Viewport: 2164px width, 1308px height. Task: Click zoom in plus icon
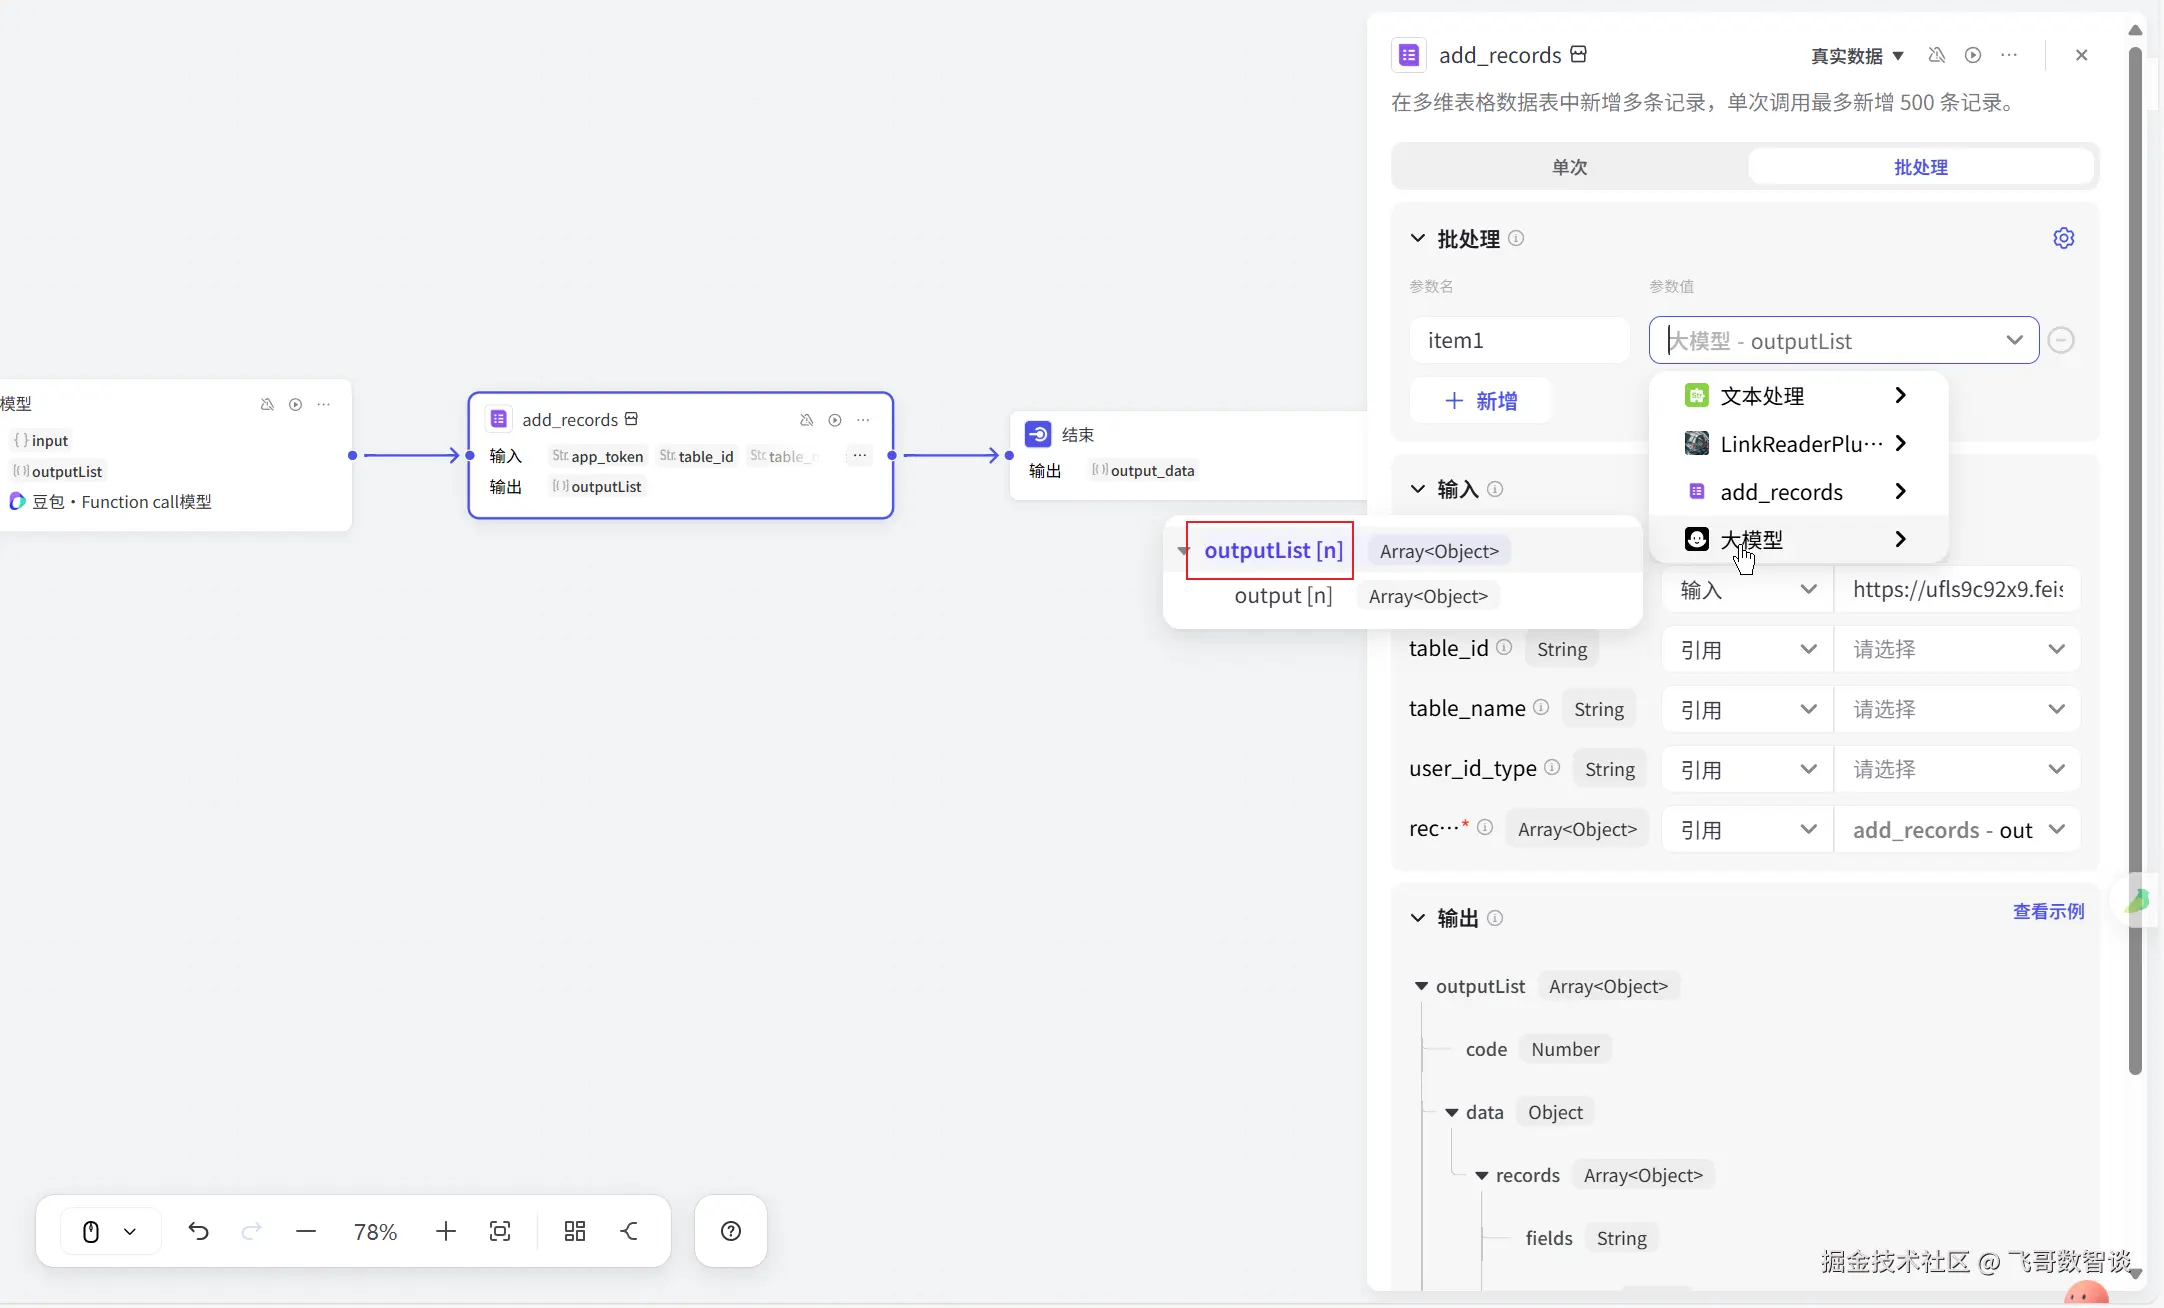pyautogui.click(x=446, y=1231)
